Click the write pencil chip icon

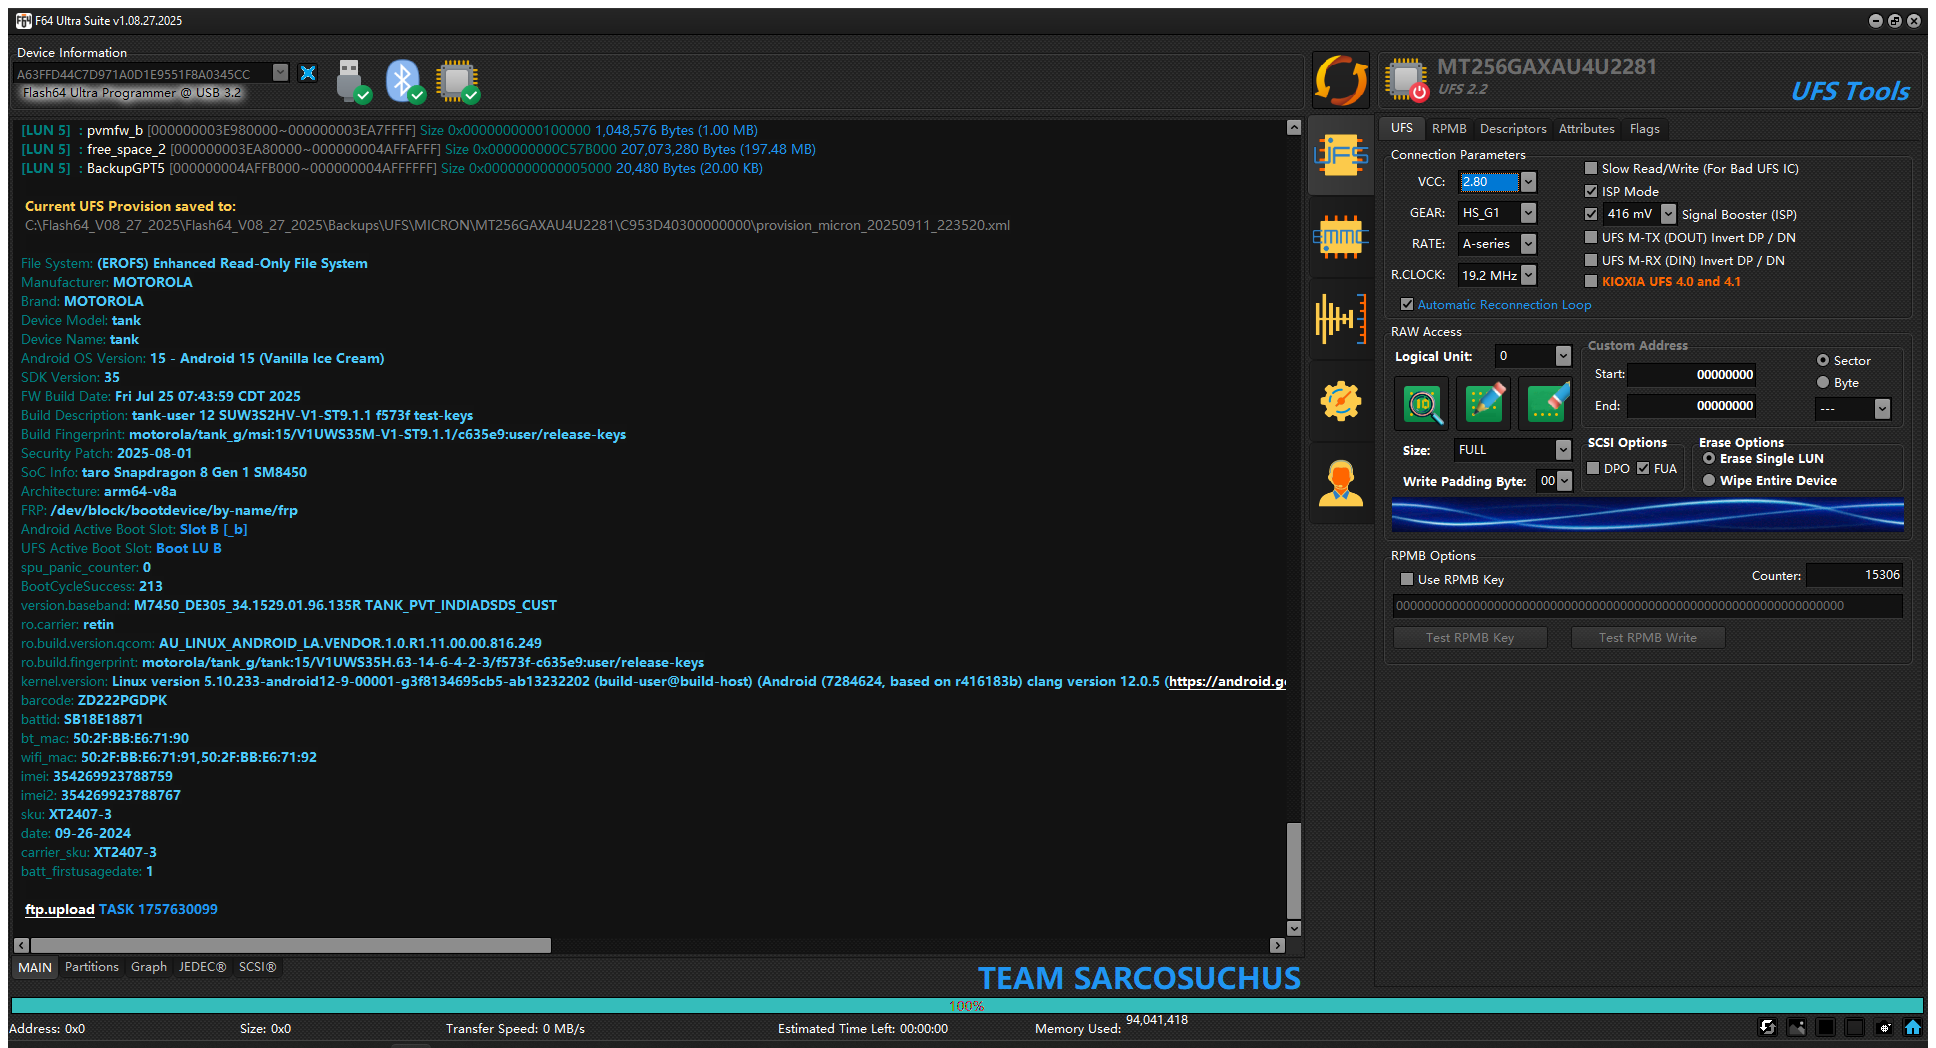tap(1484, 403)
